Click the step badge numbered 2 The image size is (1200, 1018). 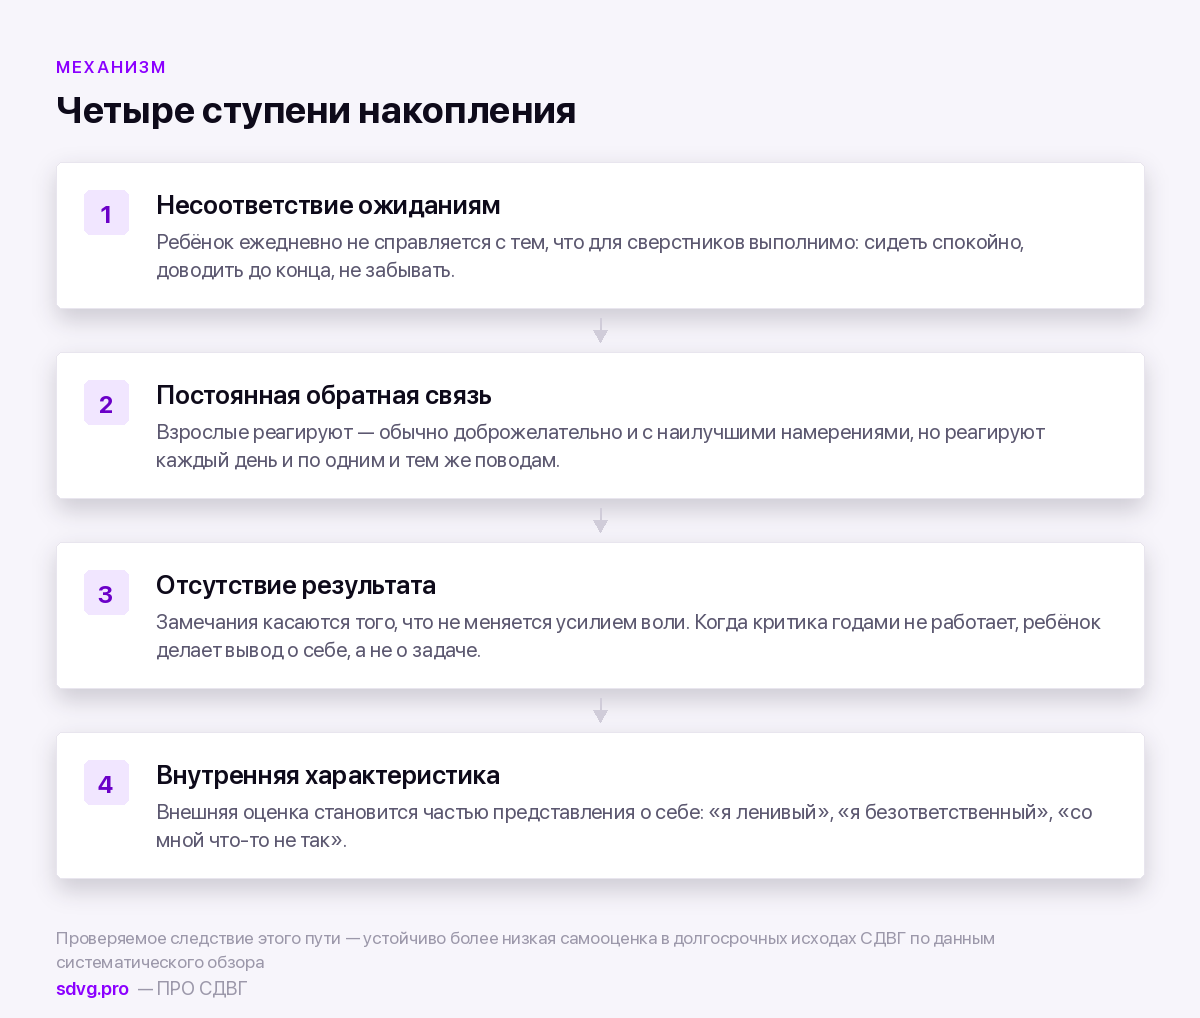[106, 403]
